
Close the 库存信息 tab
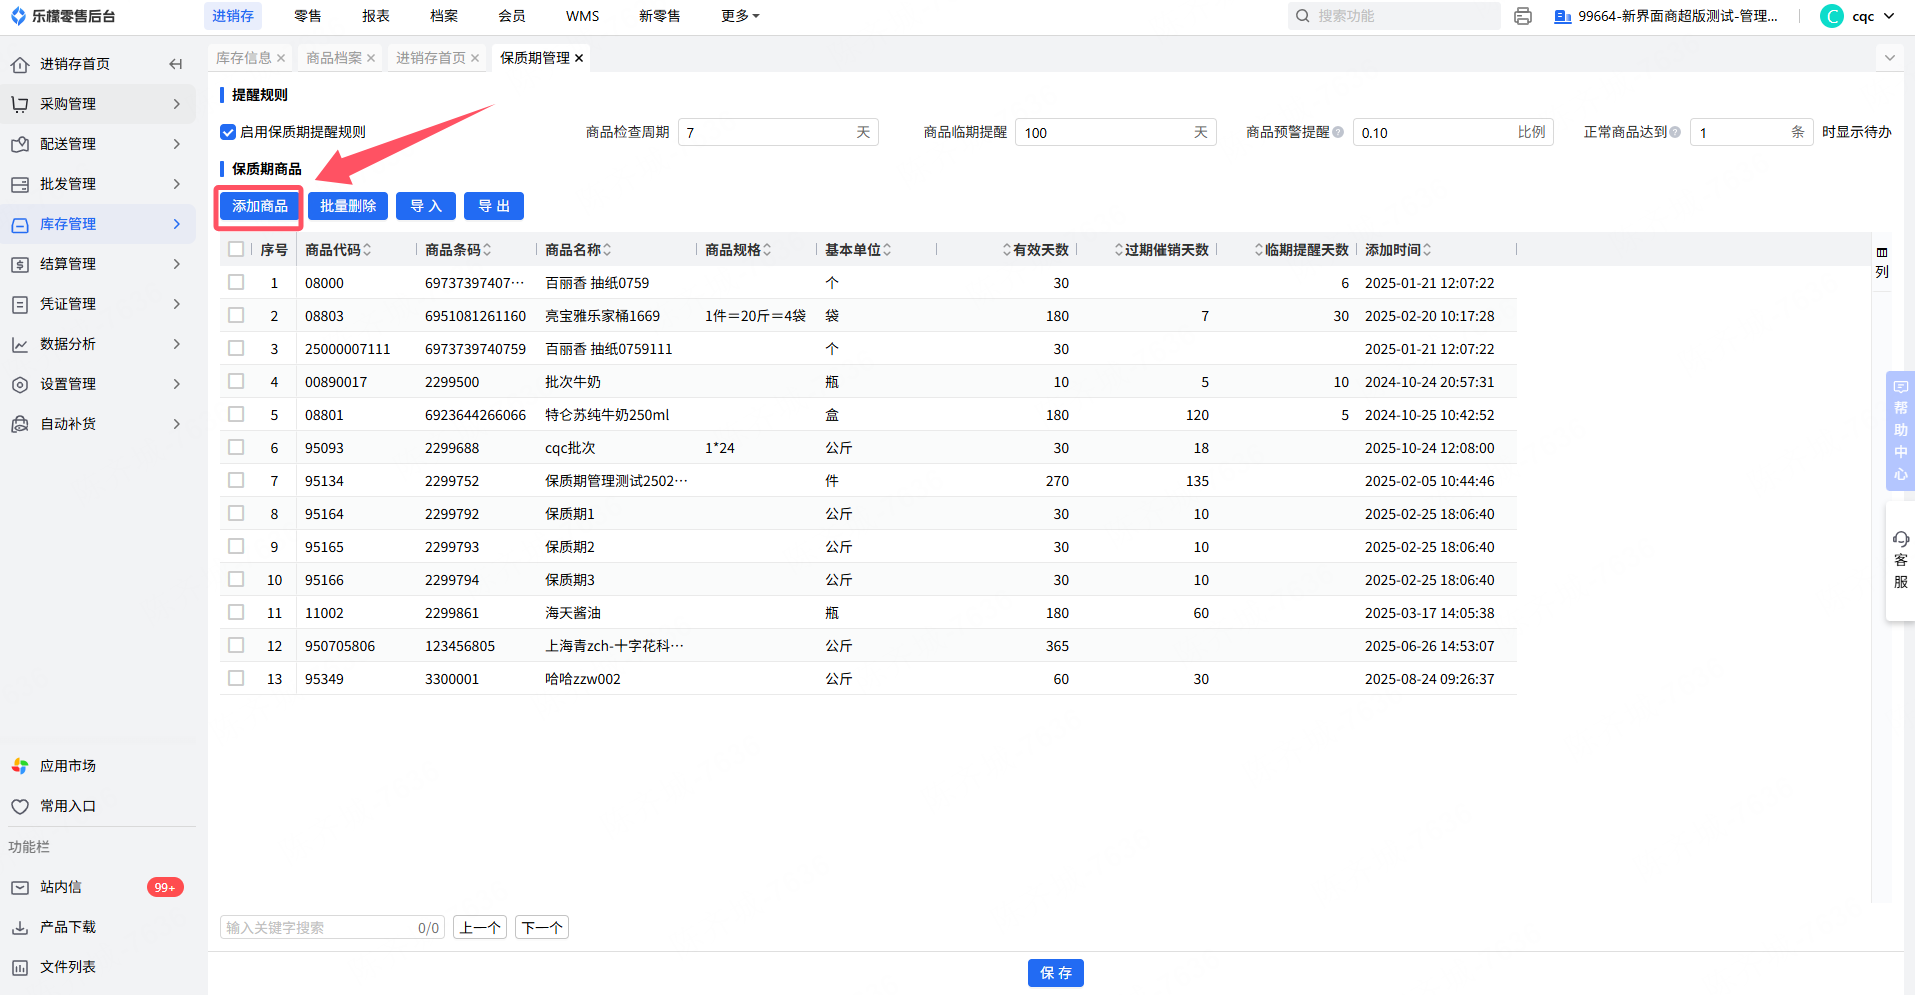click(281, 58)
